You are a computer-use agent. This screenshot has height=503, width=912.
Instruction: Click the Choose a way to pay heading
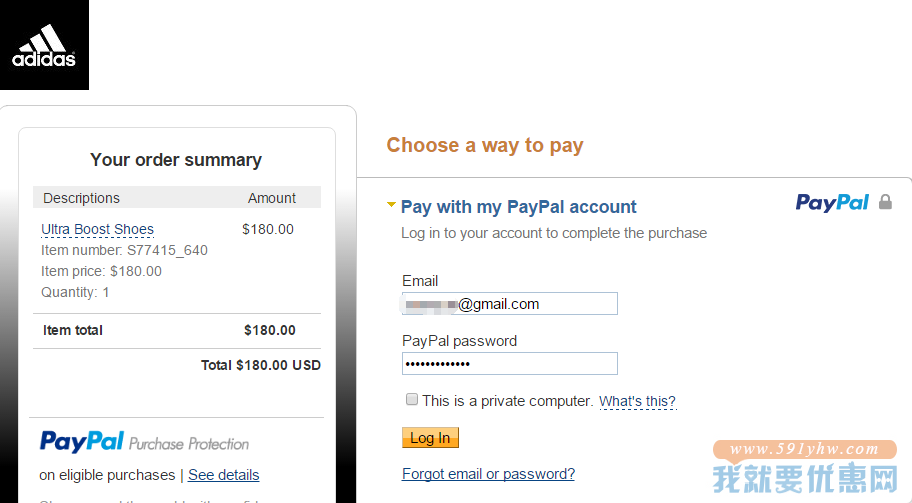(x=484, y=145)
